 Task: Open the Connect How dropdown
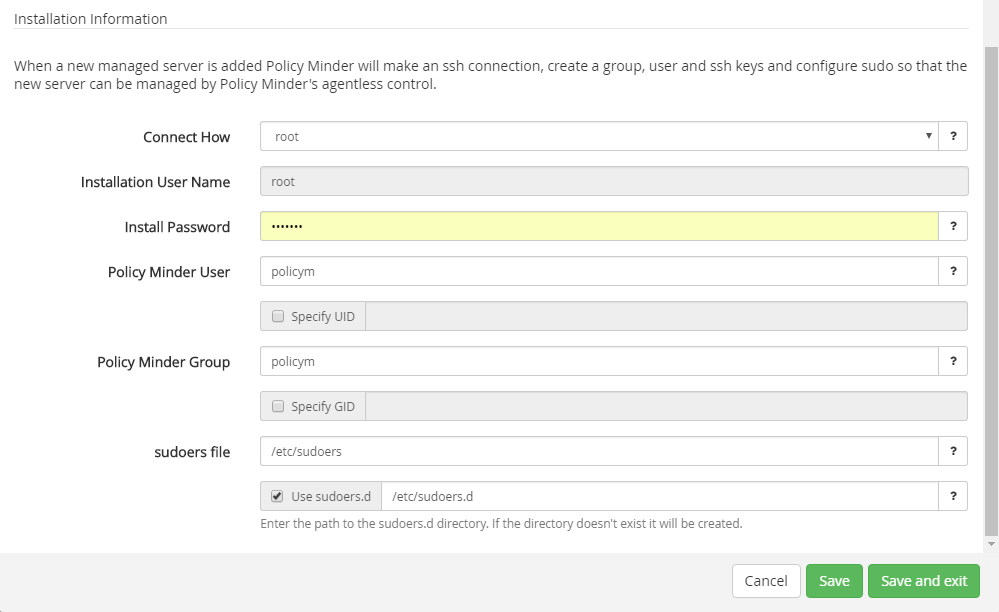click(599, 136)
